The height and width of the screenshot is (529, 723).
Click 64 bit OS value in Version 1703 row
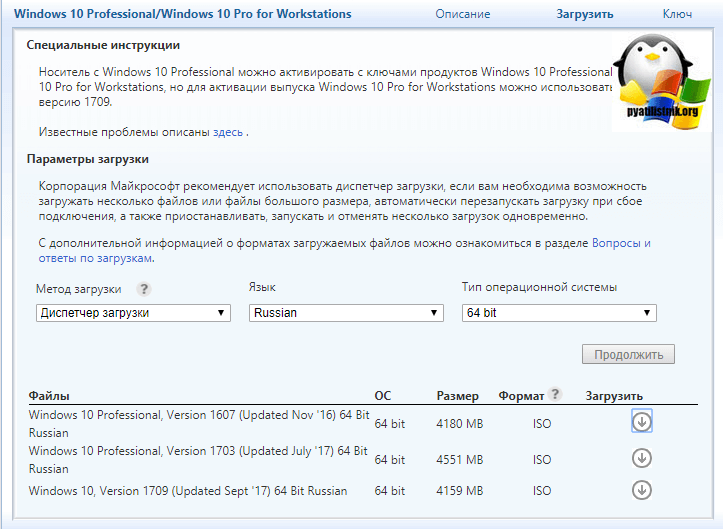tap(390, 459)
